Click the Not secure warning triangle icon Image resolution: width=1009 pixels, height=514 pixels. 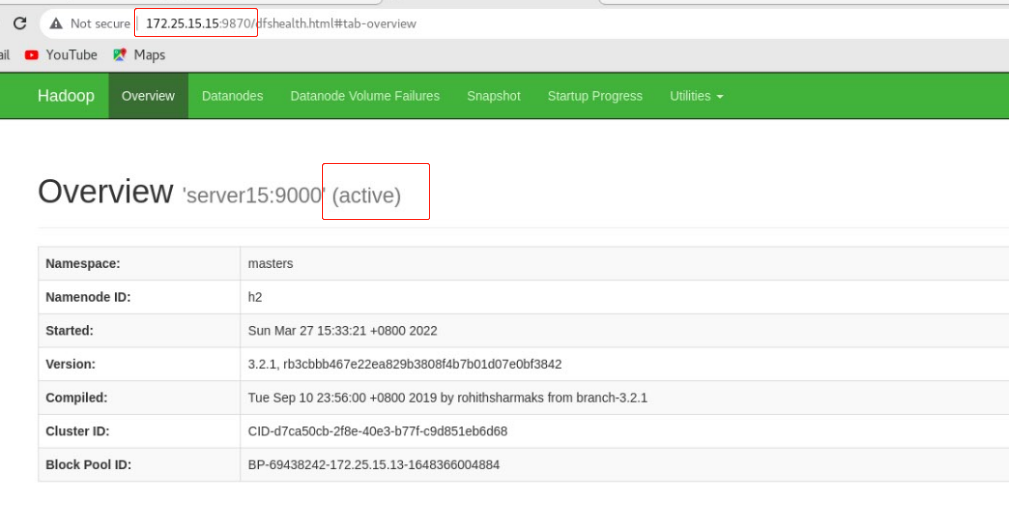56,24
